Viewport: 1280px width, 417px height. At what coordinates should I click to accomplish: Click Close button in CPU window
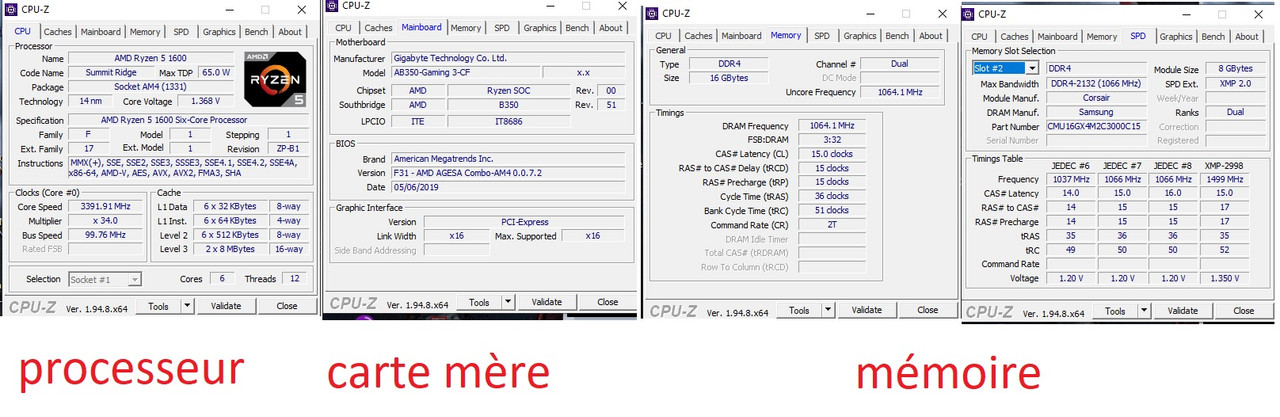pyautogui.click(x=287, y=307)
